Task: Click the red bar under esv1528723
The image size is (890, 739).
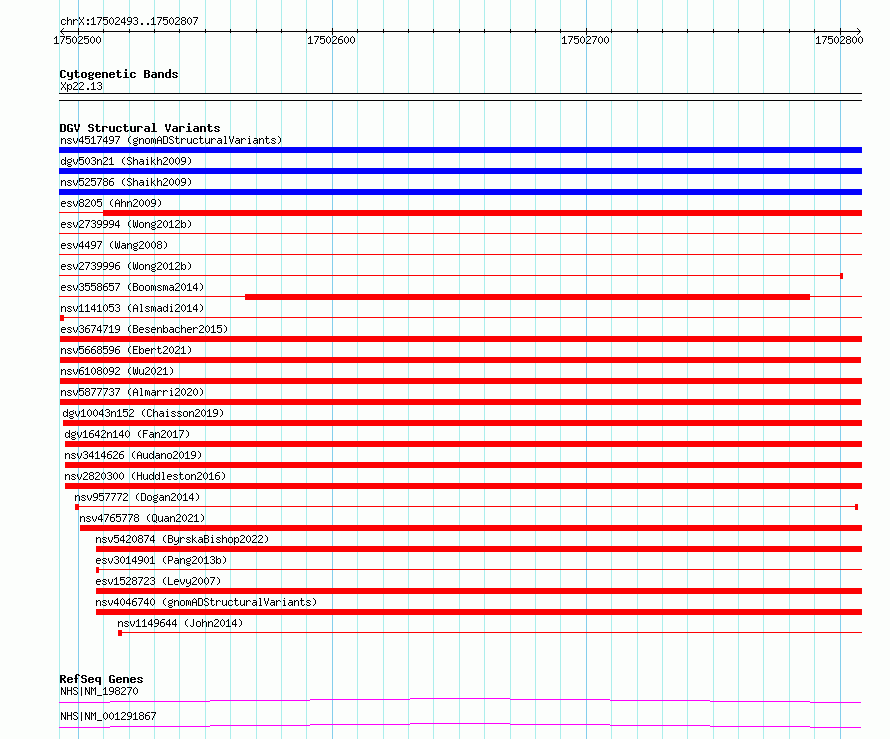Action: click(x=479, y=591)
